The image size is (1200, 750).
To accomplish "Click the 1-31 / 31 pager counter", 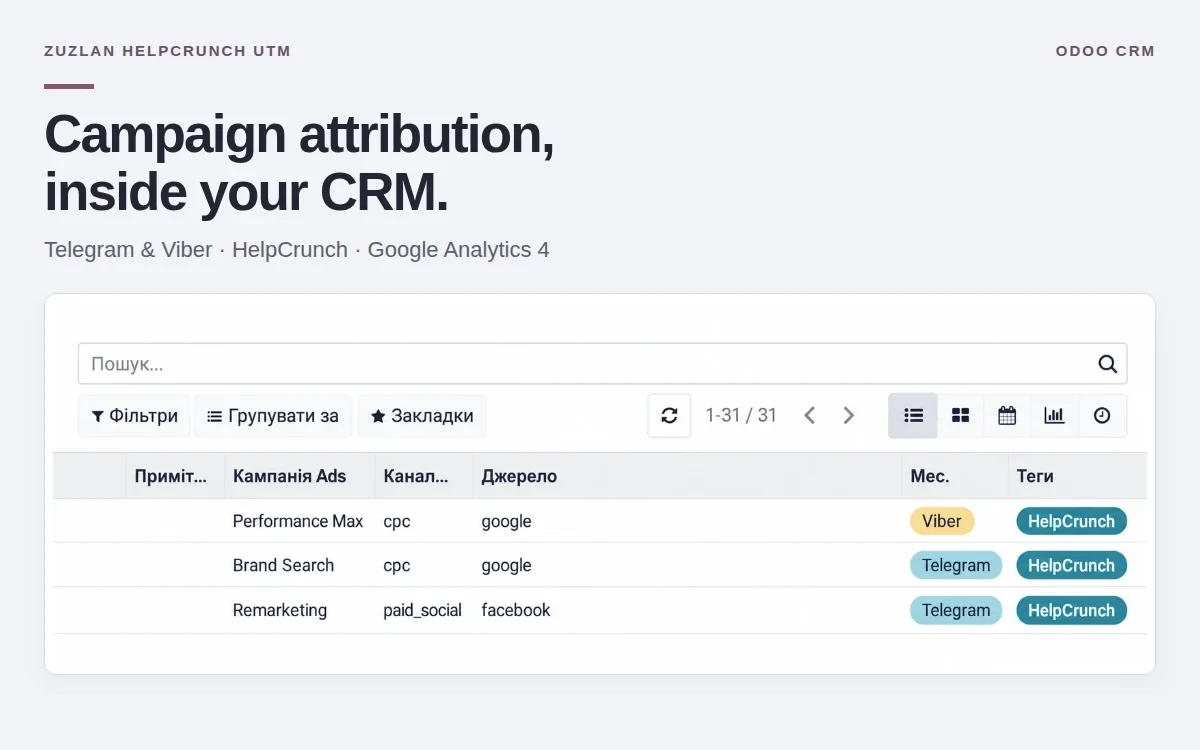I will pos(741,416).
